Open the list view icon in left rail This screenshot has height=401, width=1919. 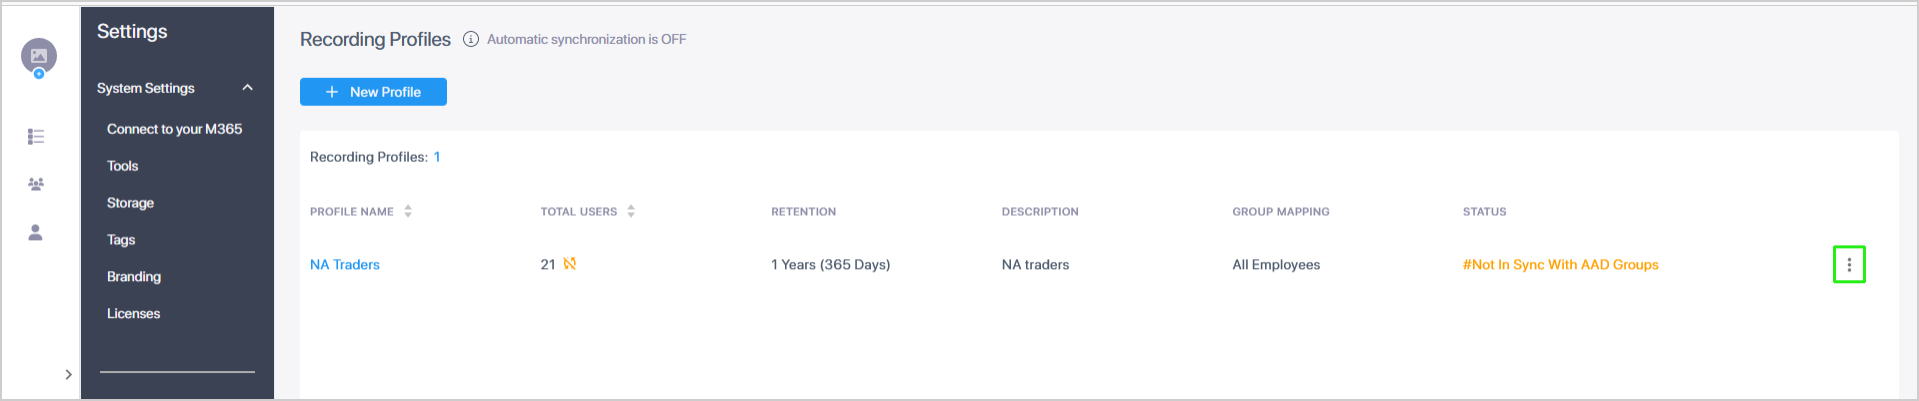[x=36, y=136]
